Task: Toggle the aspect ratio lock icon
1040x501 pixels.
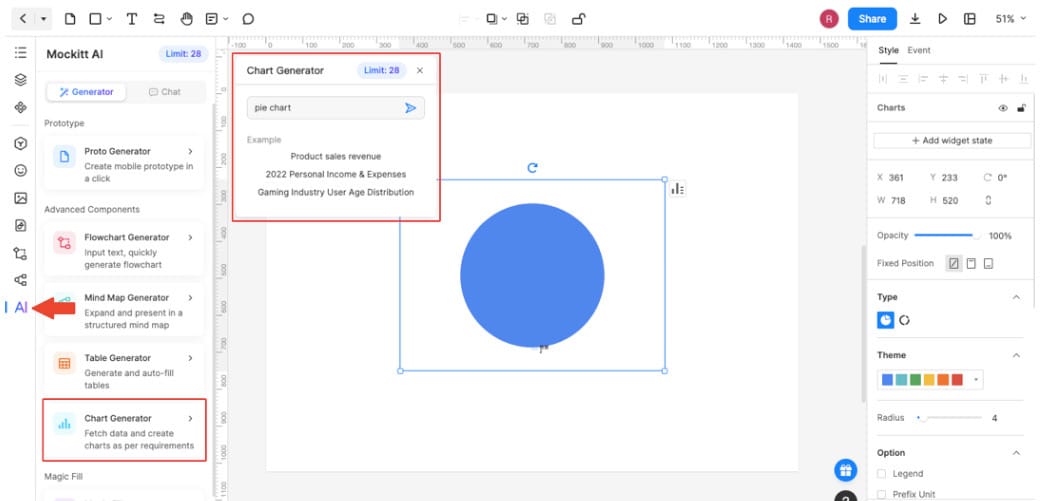Action: pyautogui.click(x=988, y=200)
